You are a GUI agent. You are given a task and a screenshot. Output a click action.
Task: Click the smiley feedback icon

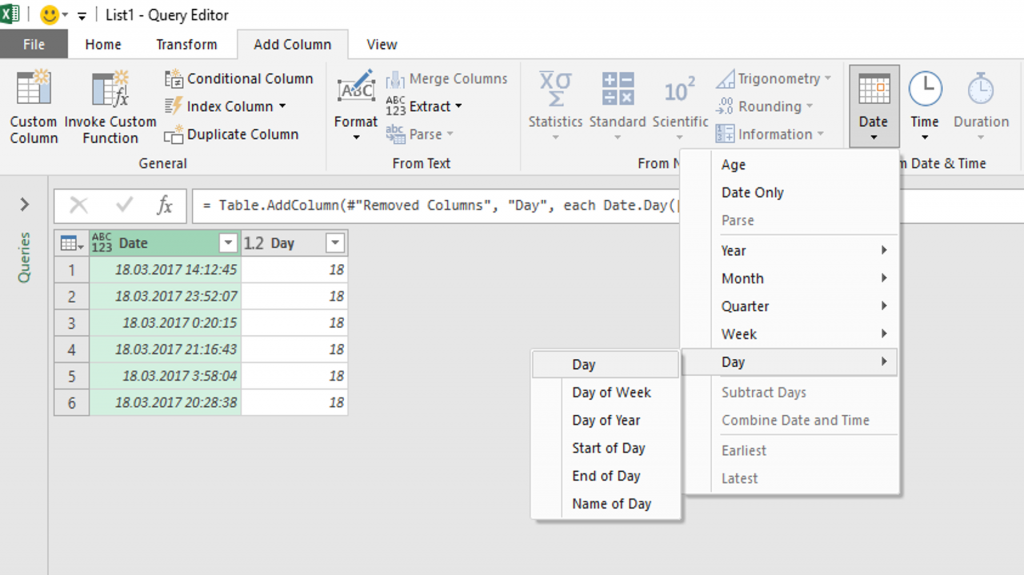click(x=49, y=14)
